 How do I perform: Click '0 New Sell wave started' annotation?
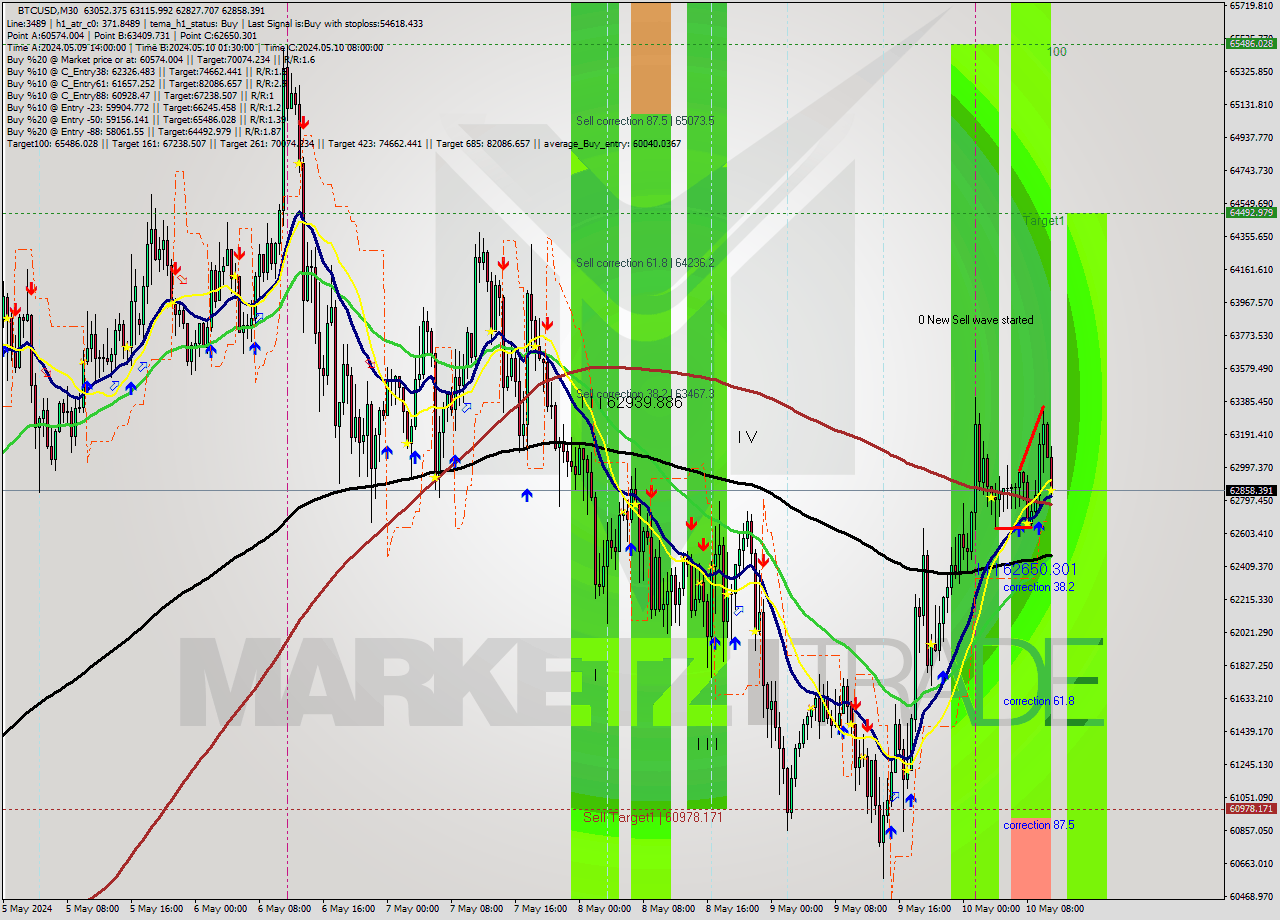click(x=976, y=320)
